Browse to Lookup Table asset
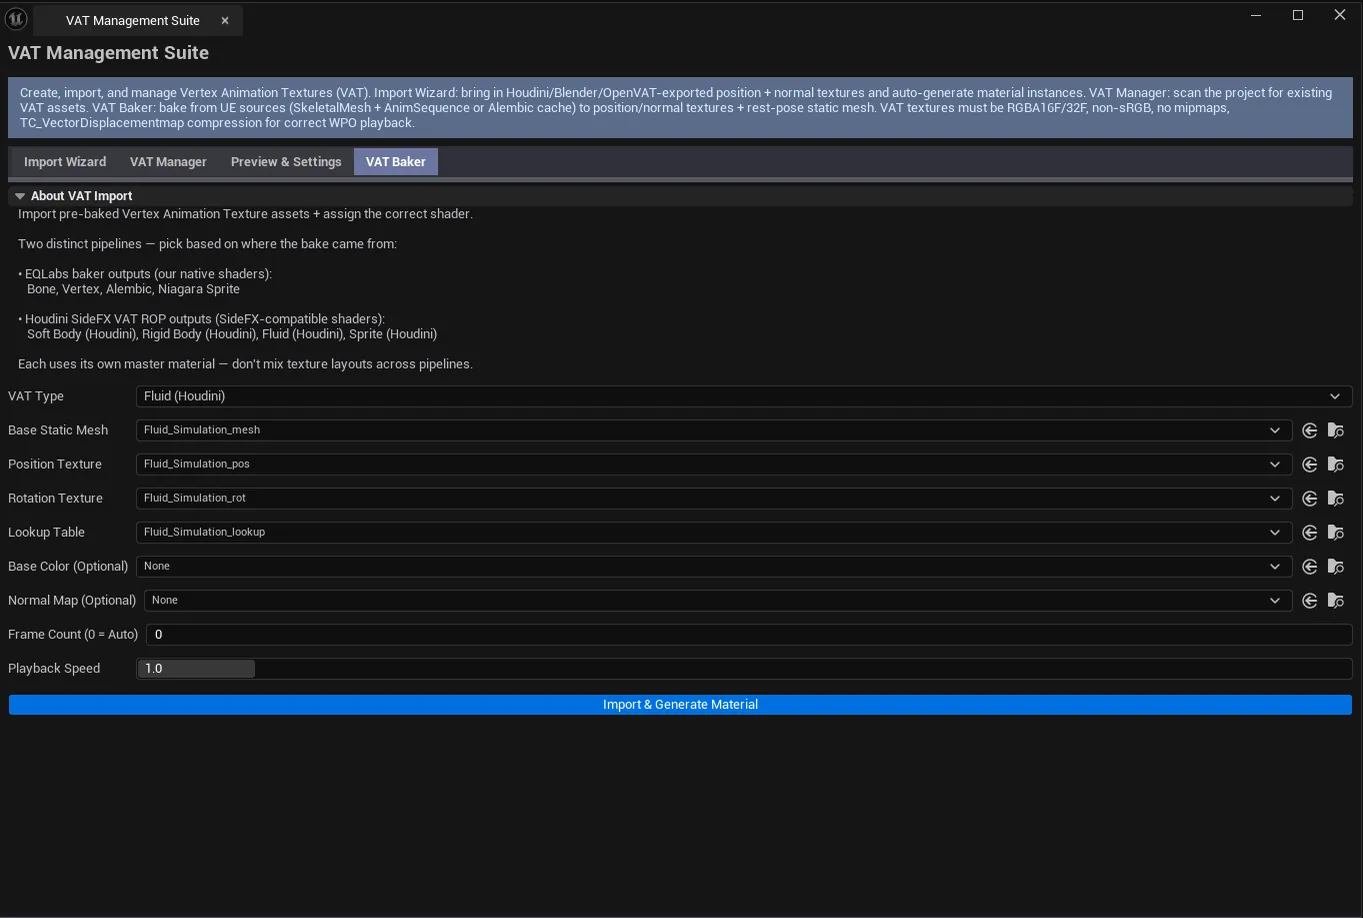The image size is (1363, 918). click(1335, 532)
